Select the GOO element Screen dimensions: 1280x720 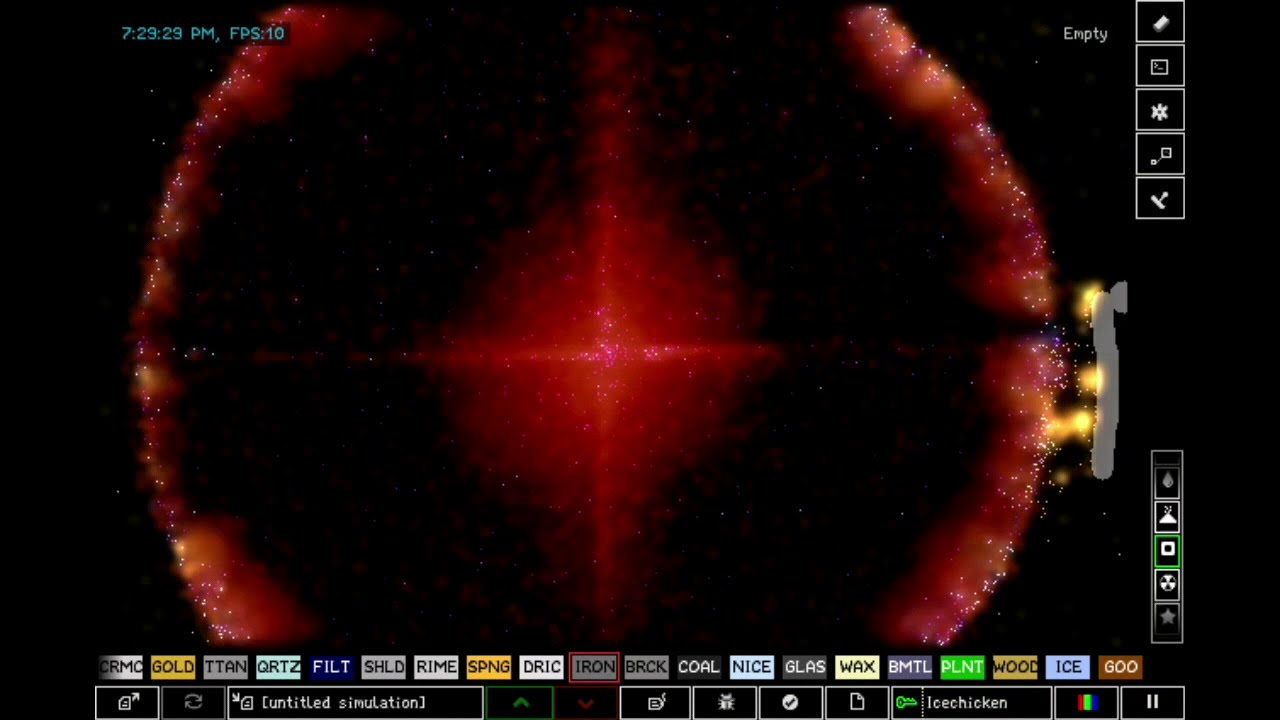(1121, 667)
